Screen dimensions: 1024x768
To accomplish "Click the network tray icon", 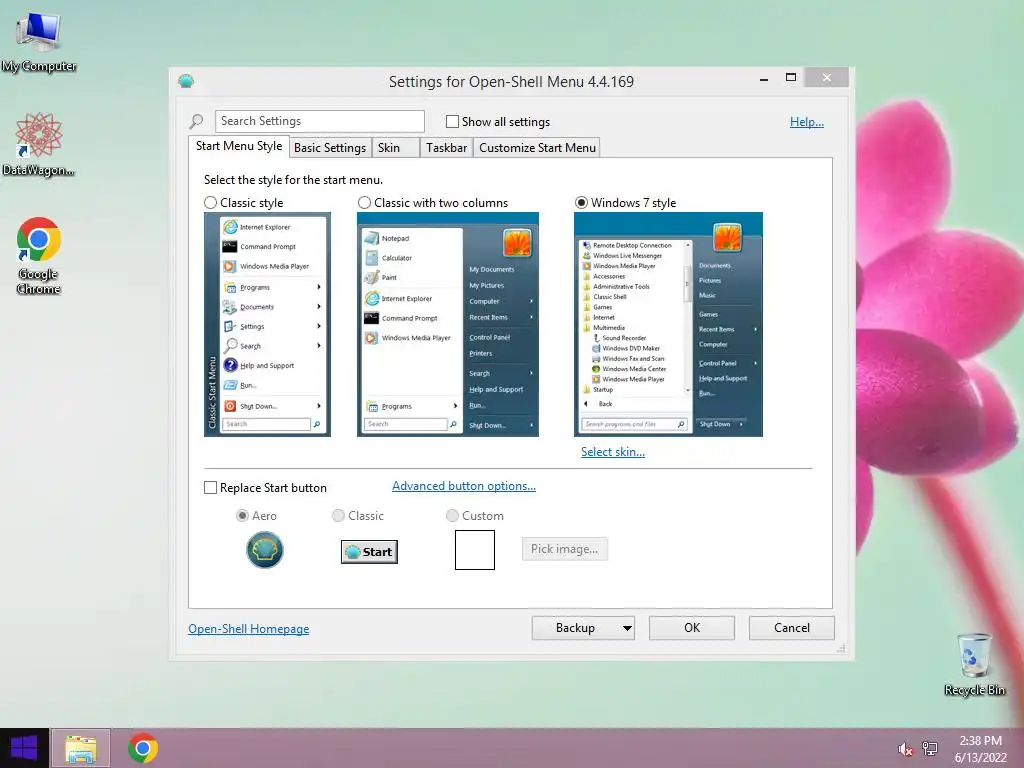I will (930, 749).
